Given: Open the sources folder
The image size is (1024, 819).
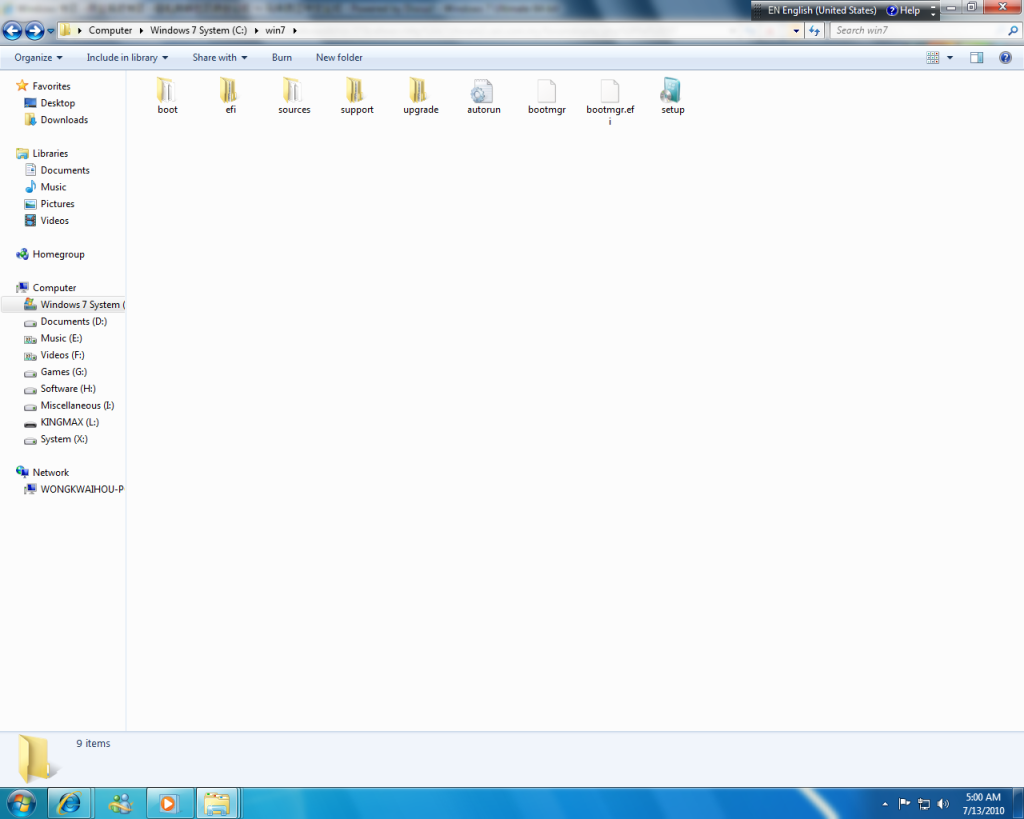Looking at the screenshot, I should tap(294, 92).
